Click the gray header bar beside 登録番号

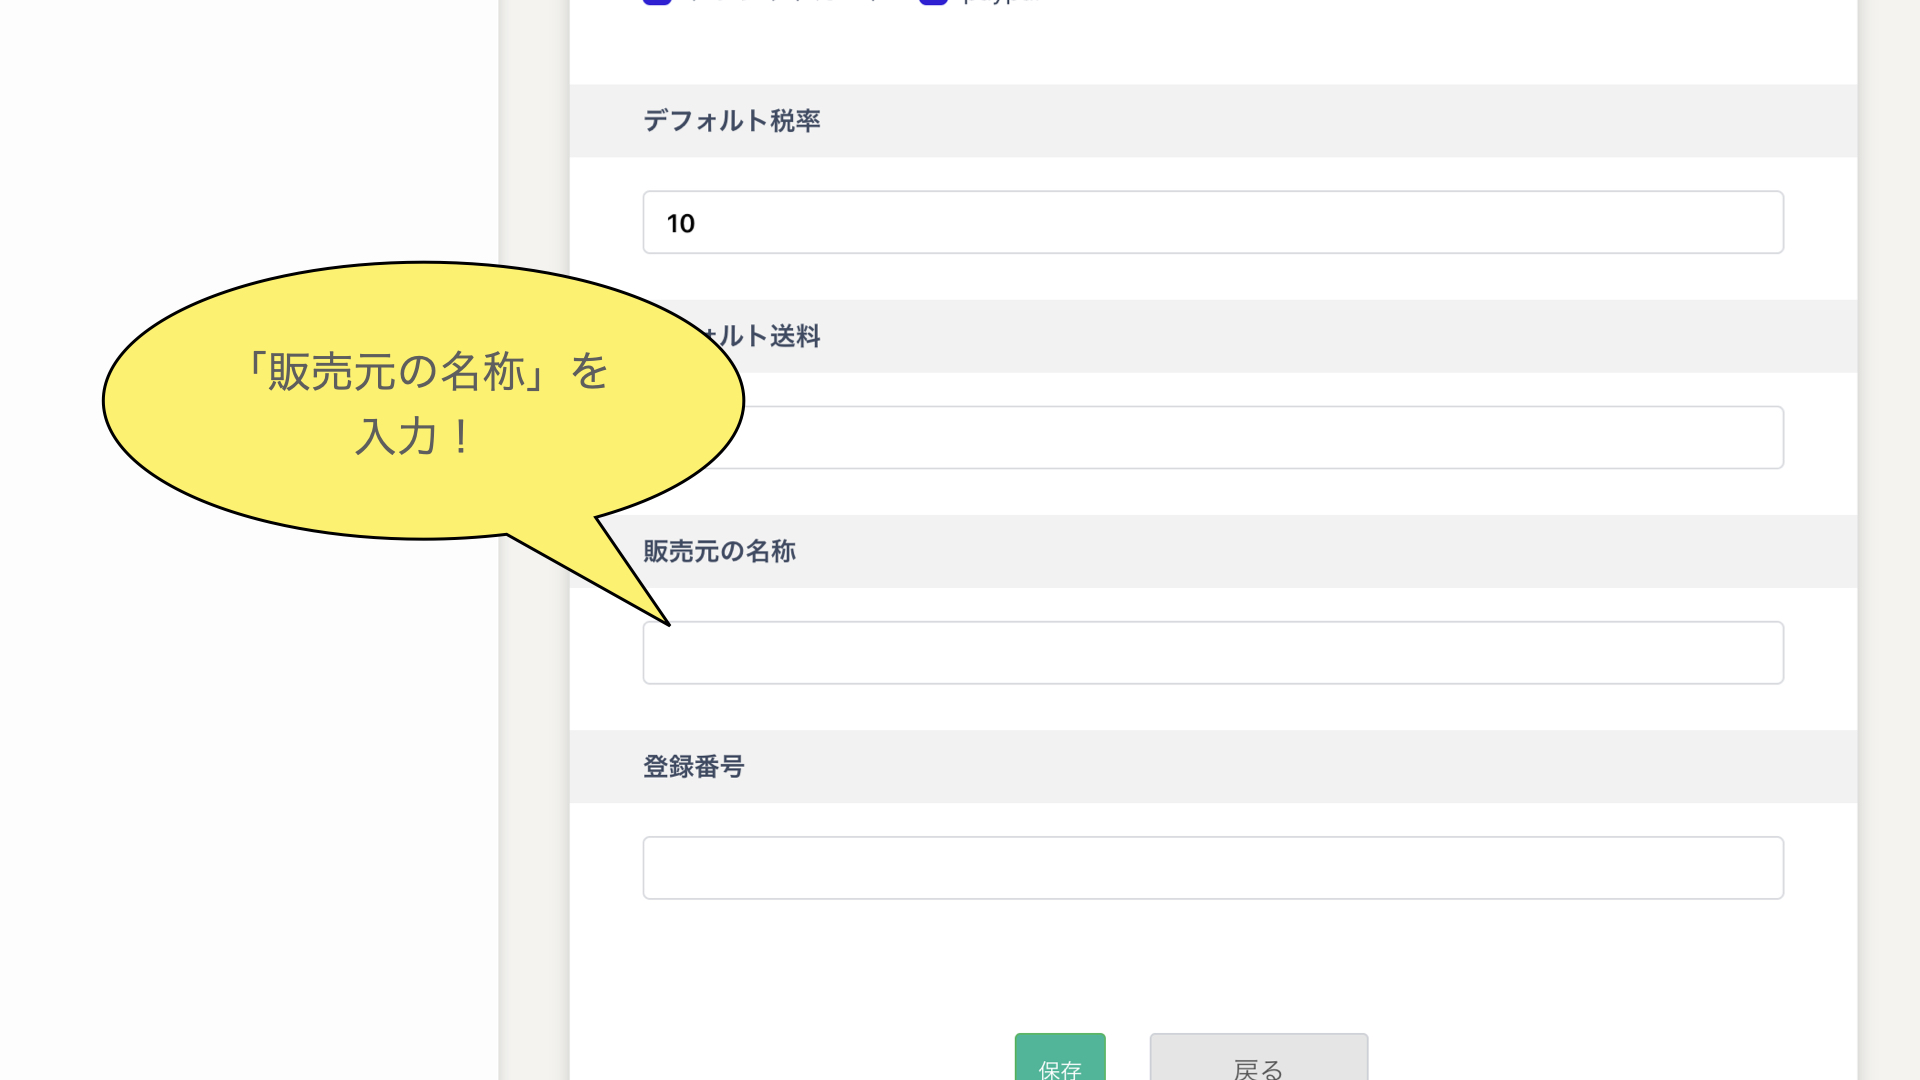click(x=1300, y=767)
